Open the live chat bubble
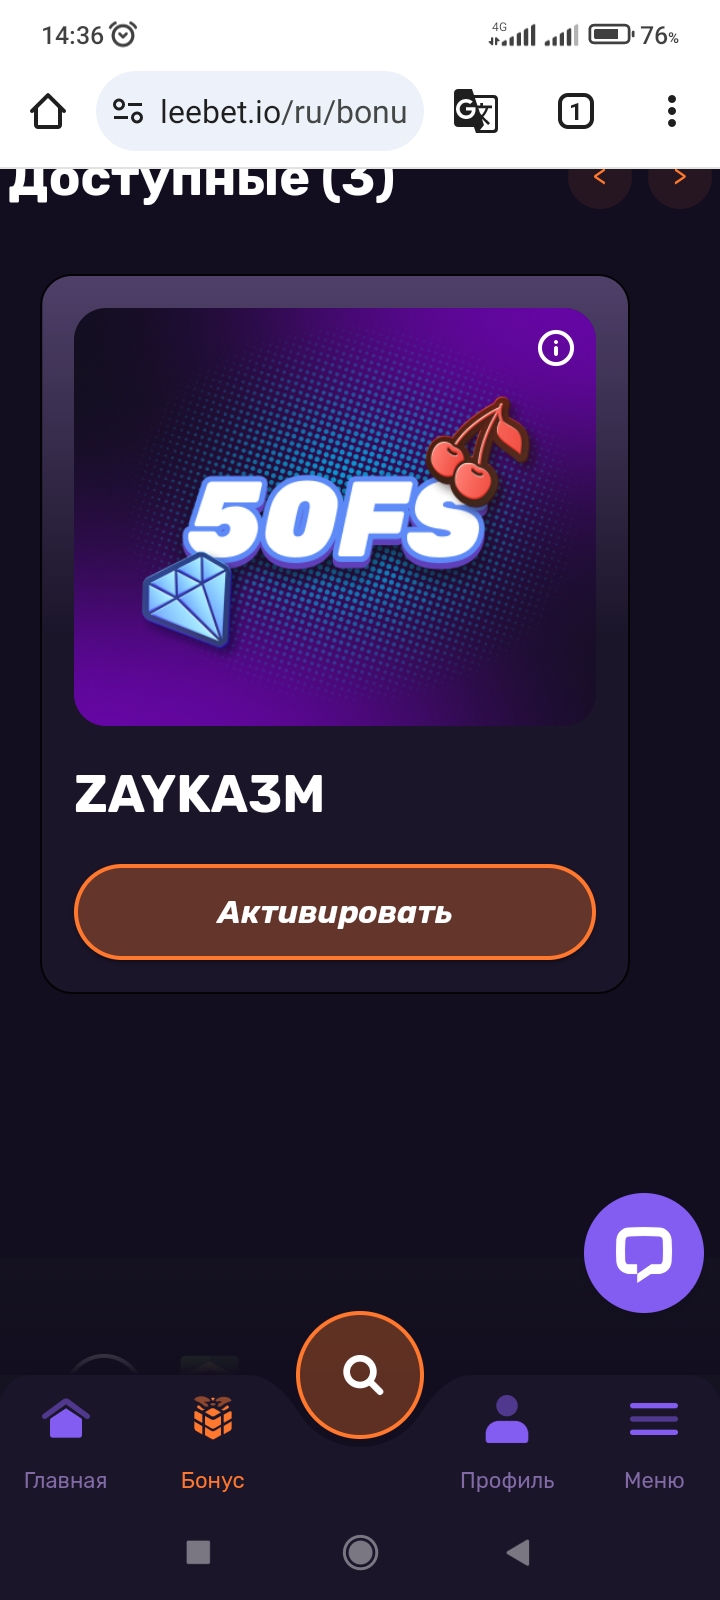Screen dimensions: 720x1600 point(644,1252)
